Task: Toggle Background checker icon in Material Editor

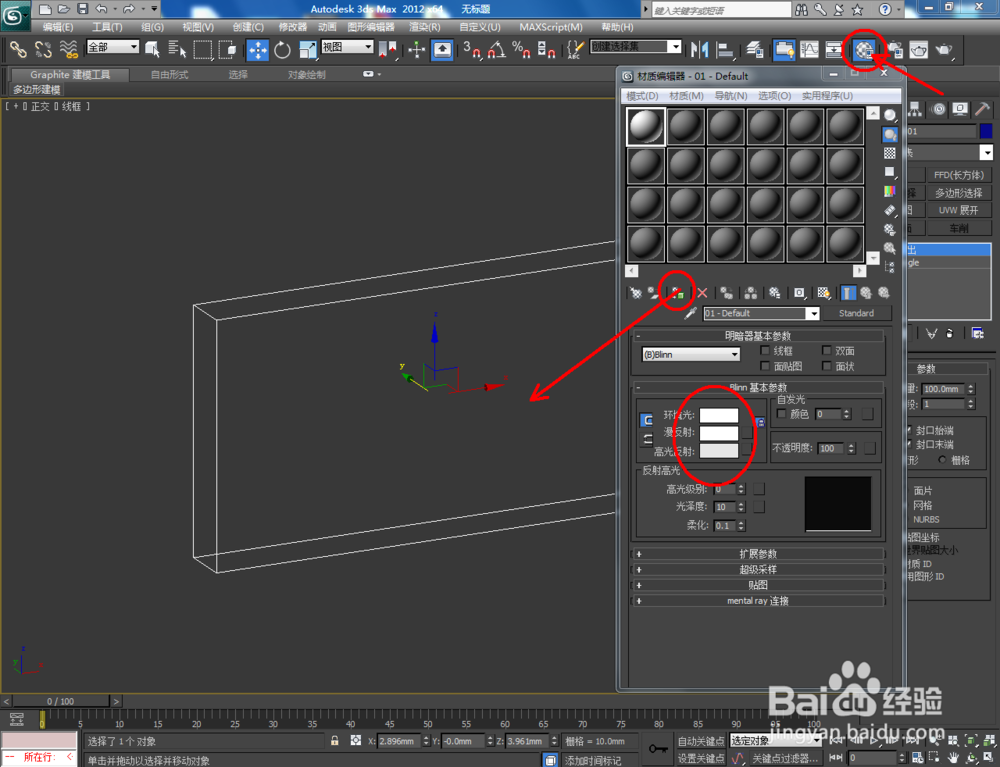Action: [x=890, y=153]
